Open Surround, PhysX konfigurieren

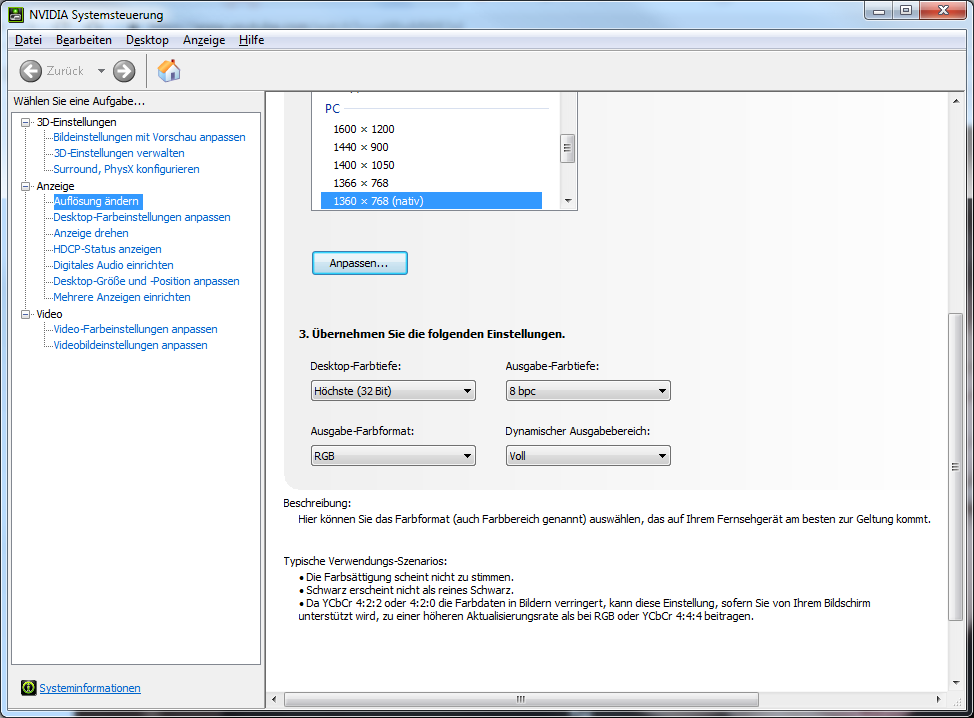(x=126, y=169)
